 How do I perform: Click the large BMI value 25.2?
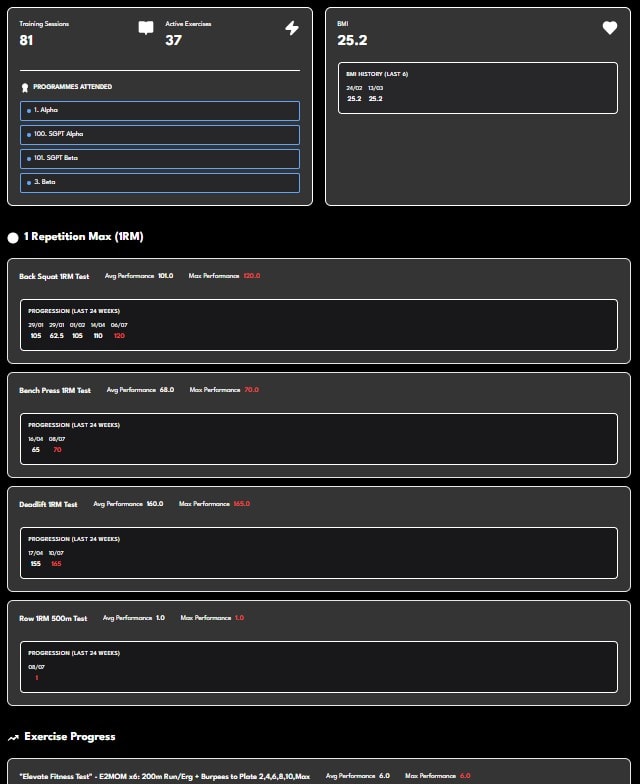352,40
